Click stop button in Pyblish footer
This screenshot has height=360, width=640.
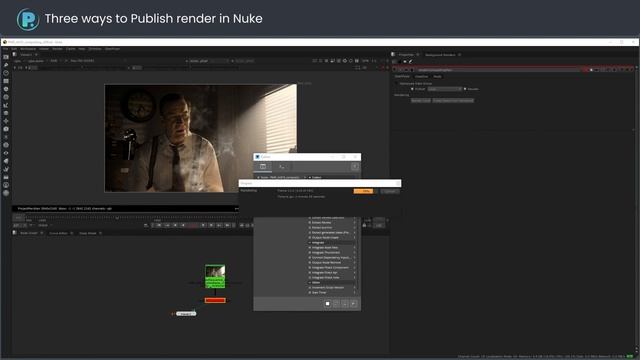coord(327,304)
